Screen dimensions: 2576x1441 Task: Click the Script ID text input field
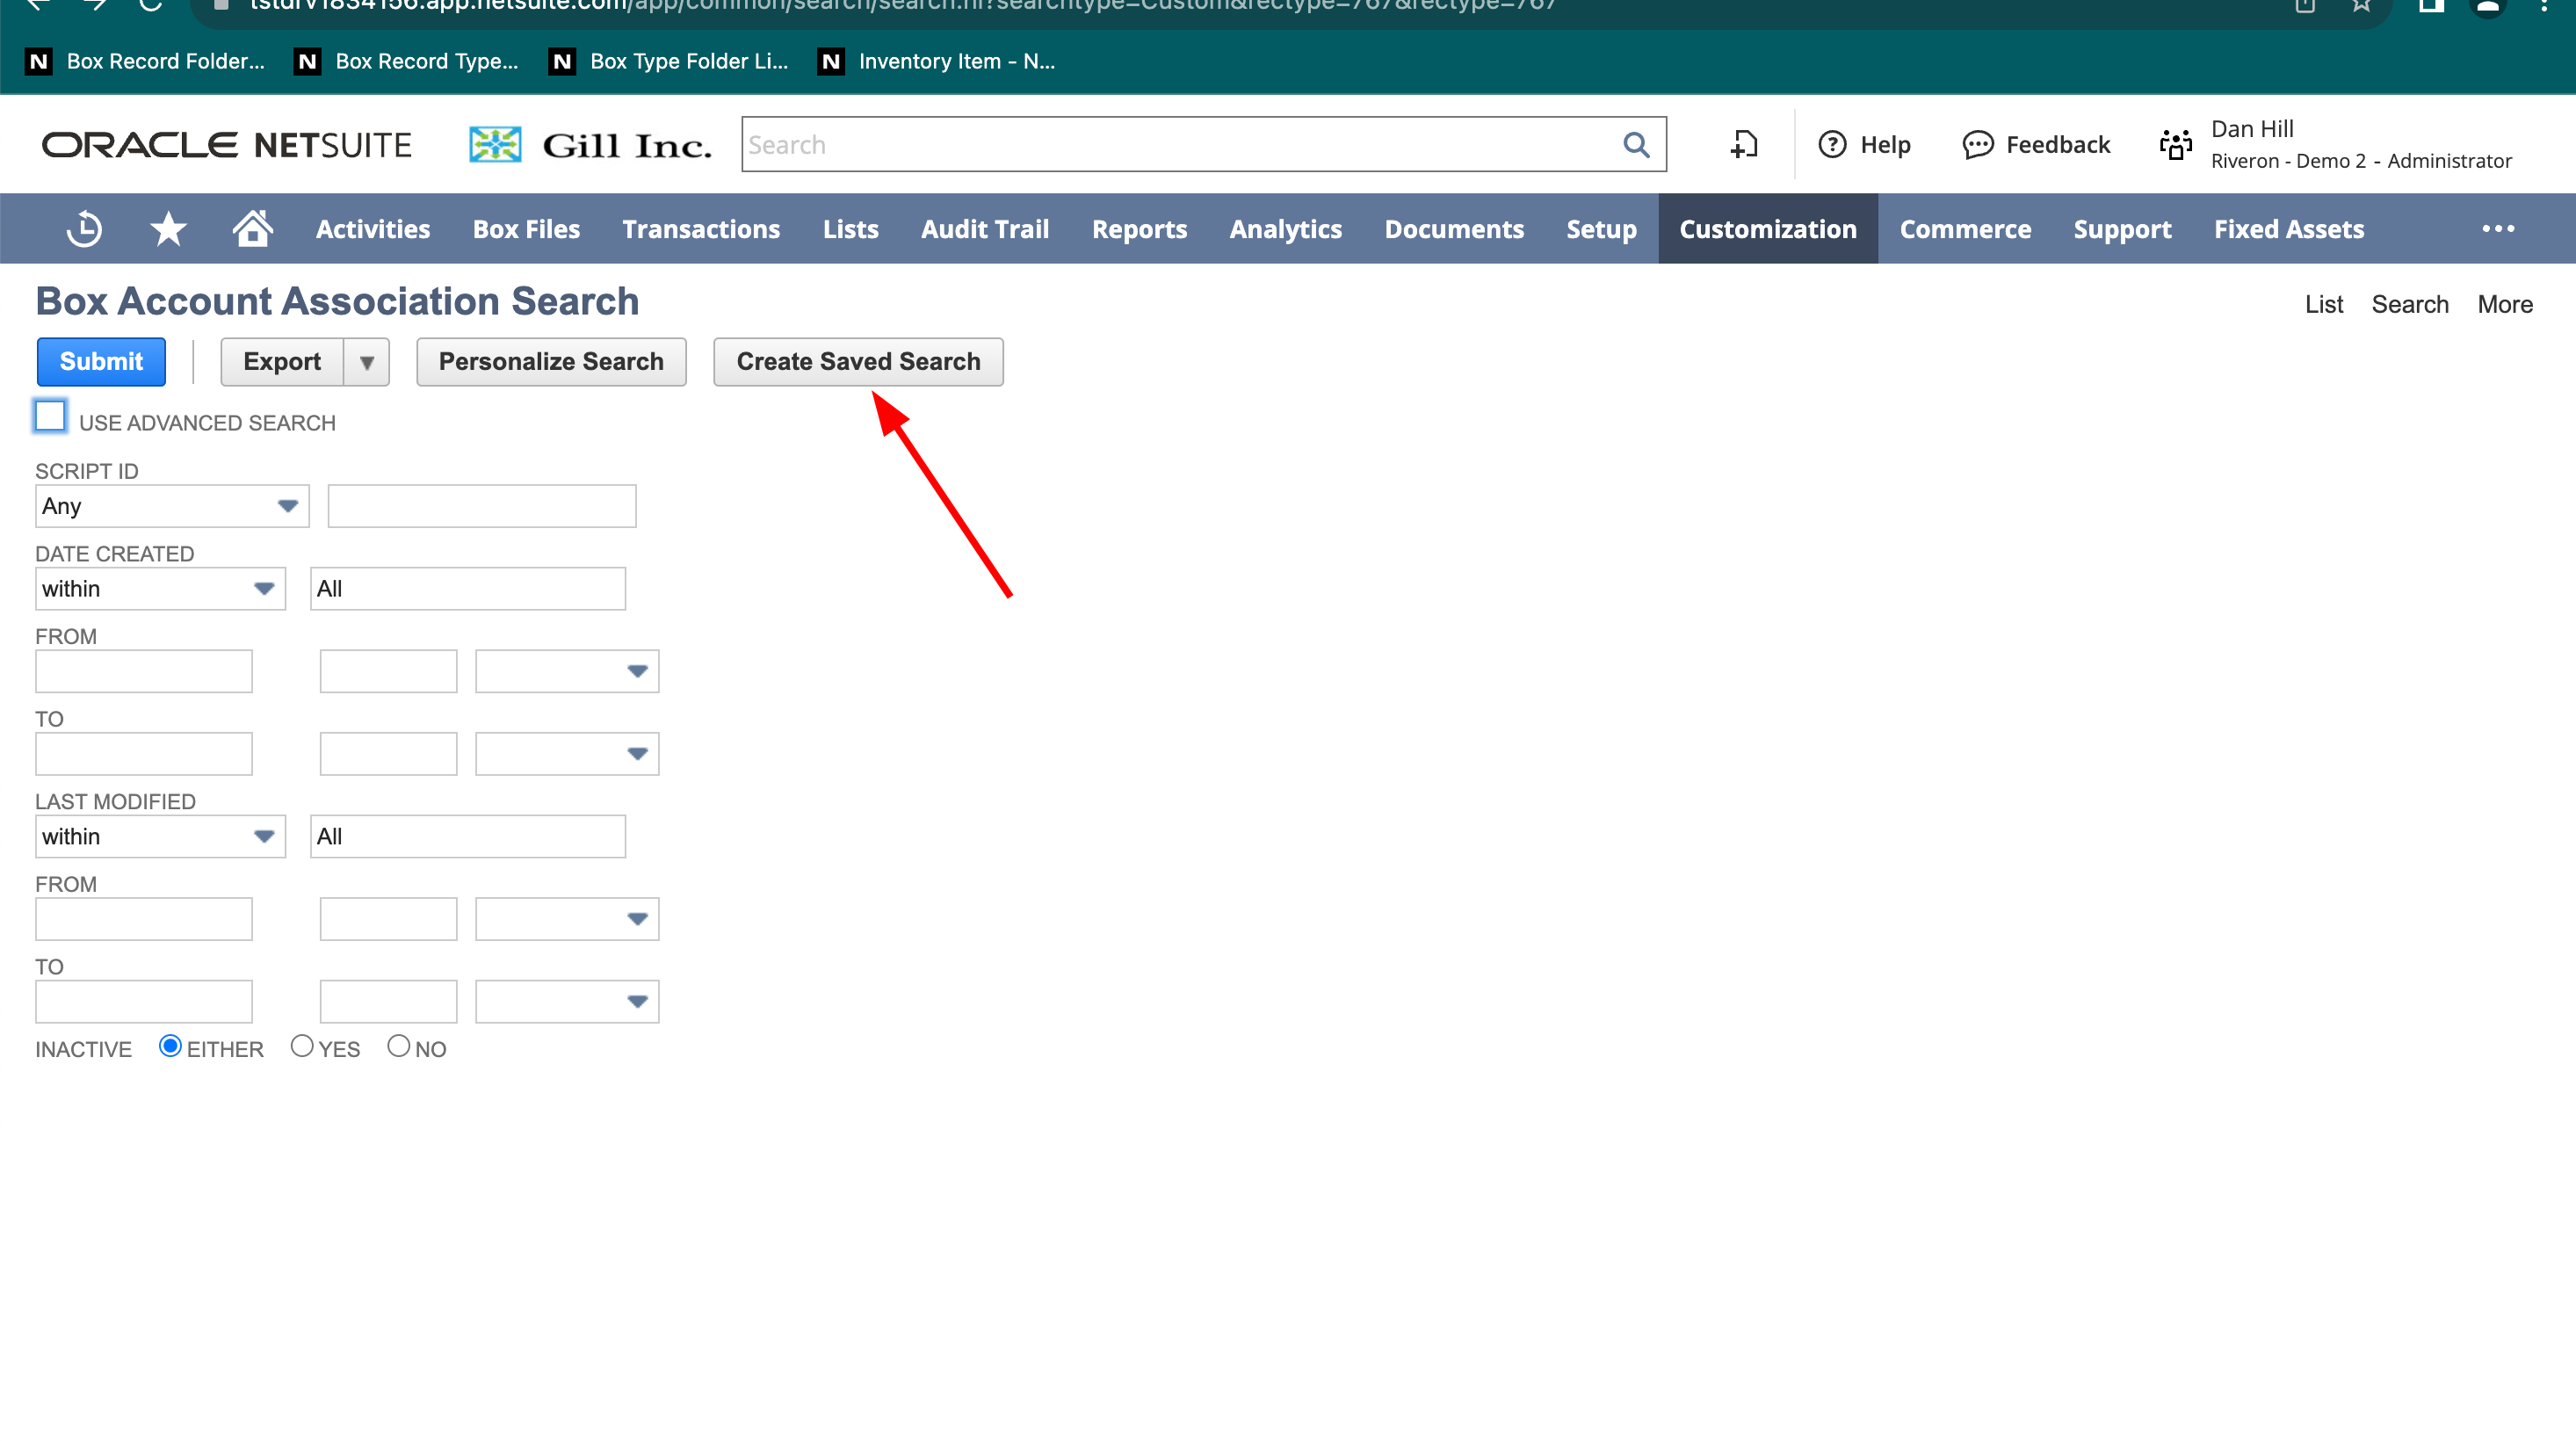click(482, 506)
